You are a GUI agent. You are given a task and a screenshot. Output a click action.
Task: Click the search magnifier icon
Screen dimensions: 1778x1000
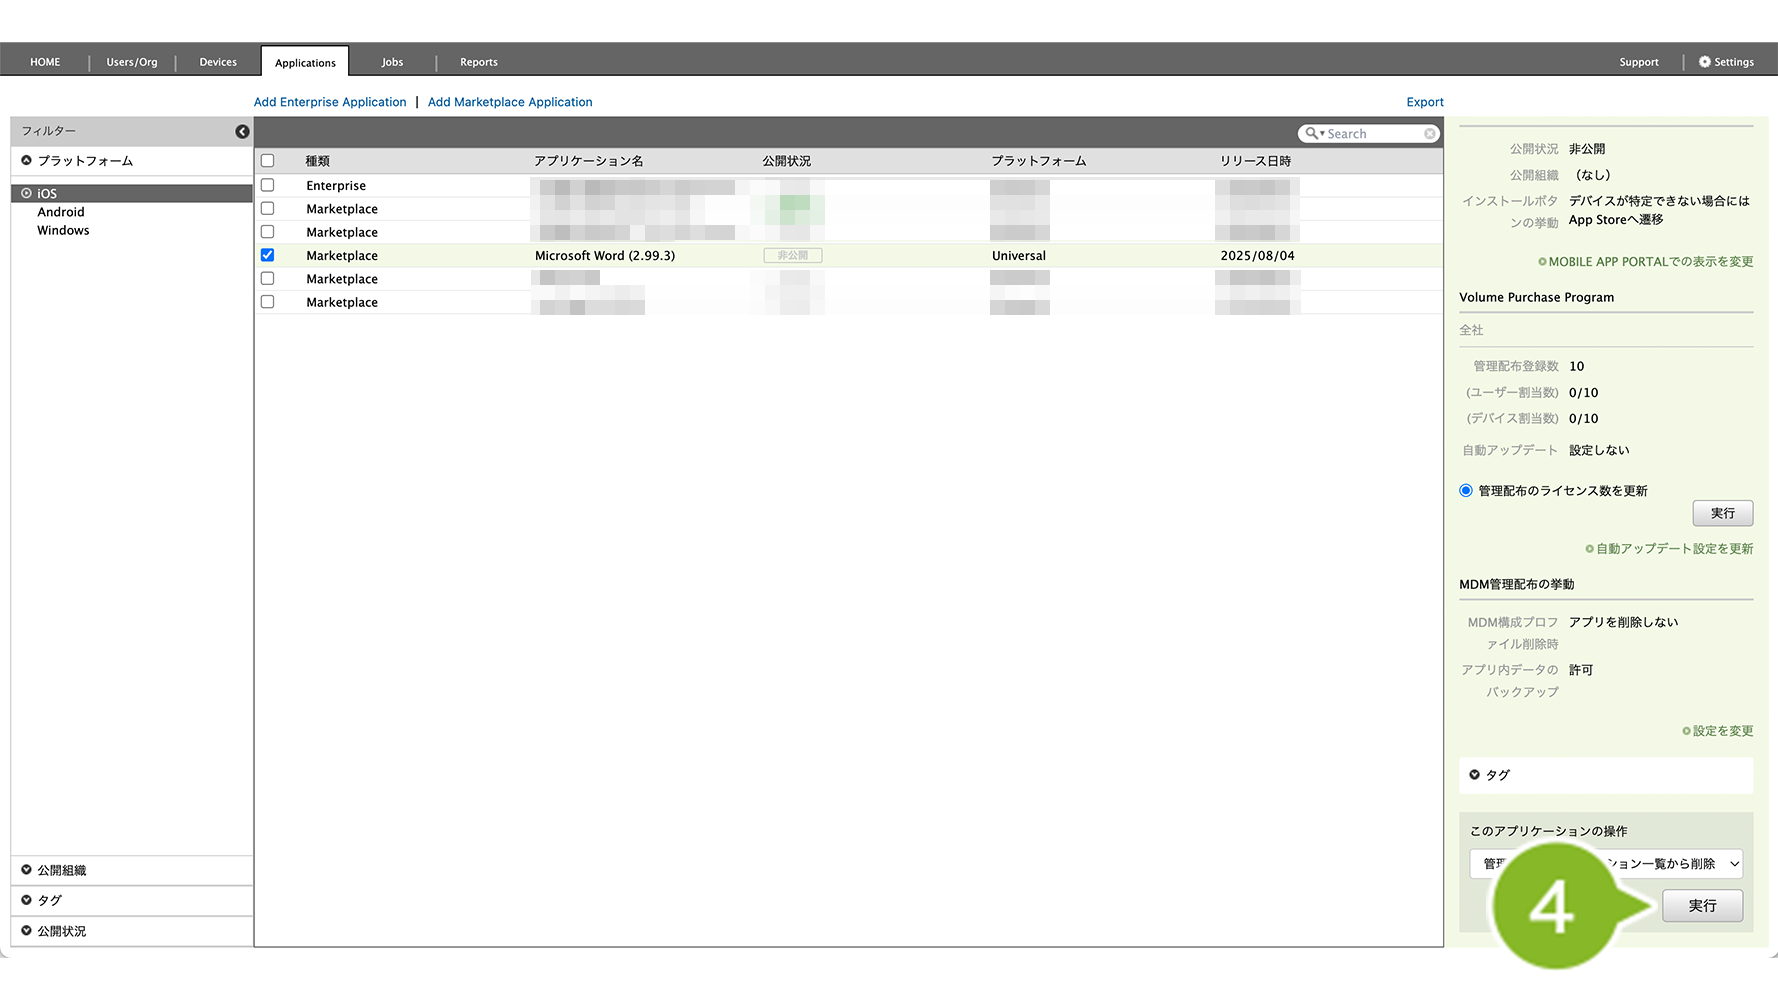[x=1312, y=134]
